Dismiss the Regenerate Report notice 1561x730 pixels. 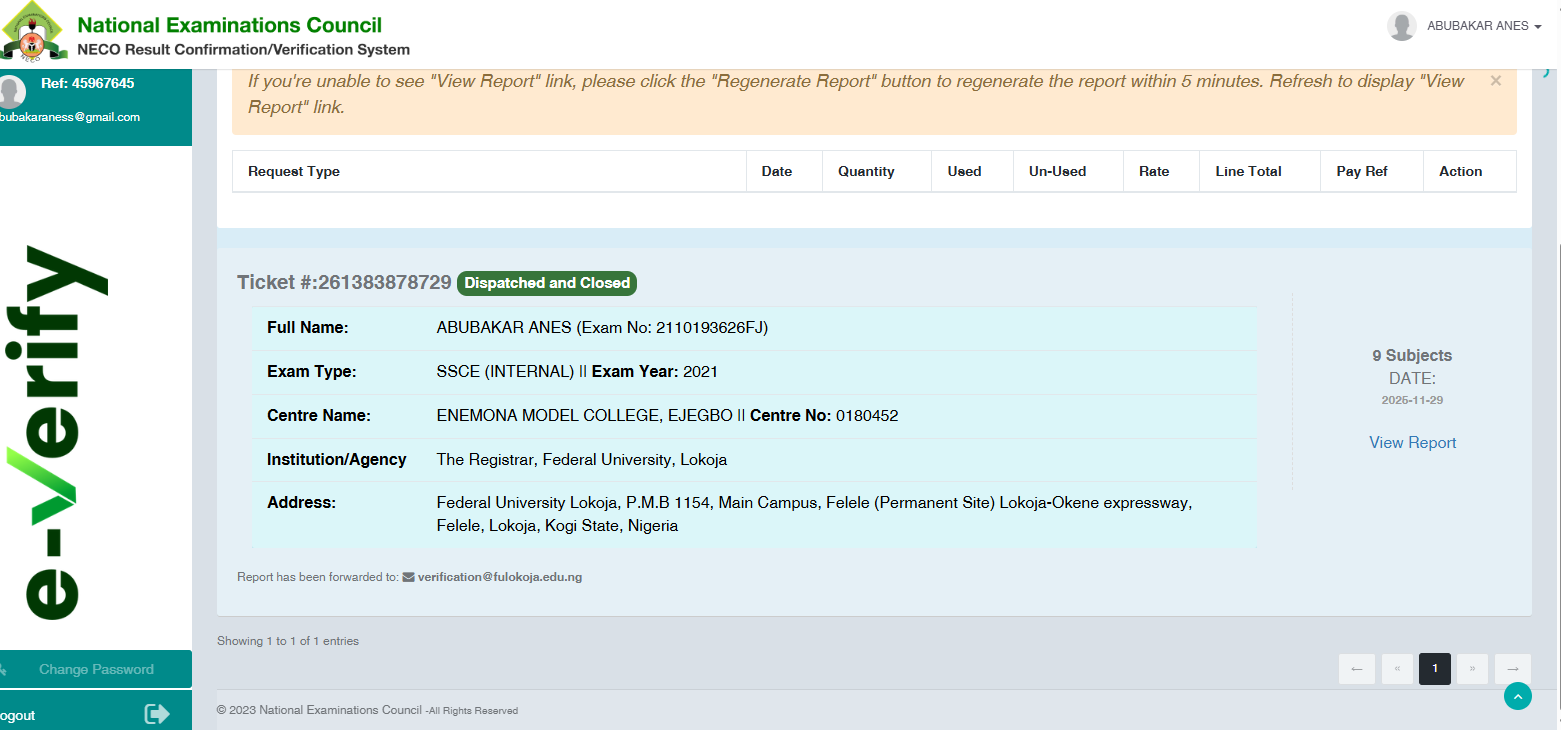(1495, 81)
